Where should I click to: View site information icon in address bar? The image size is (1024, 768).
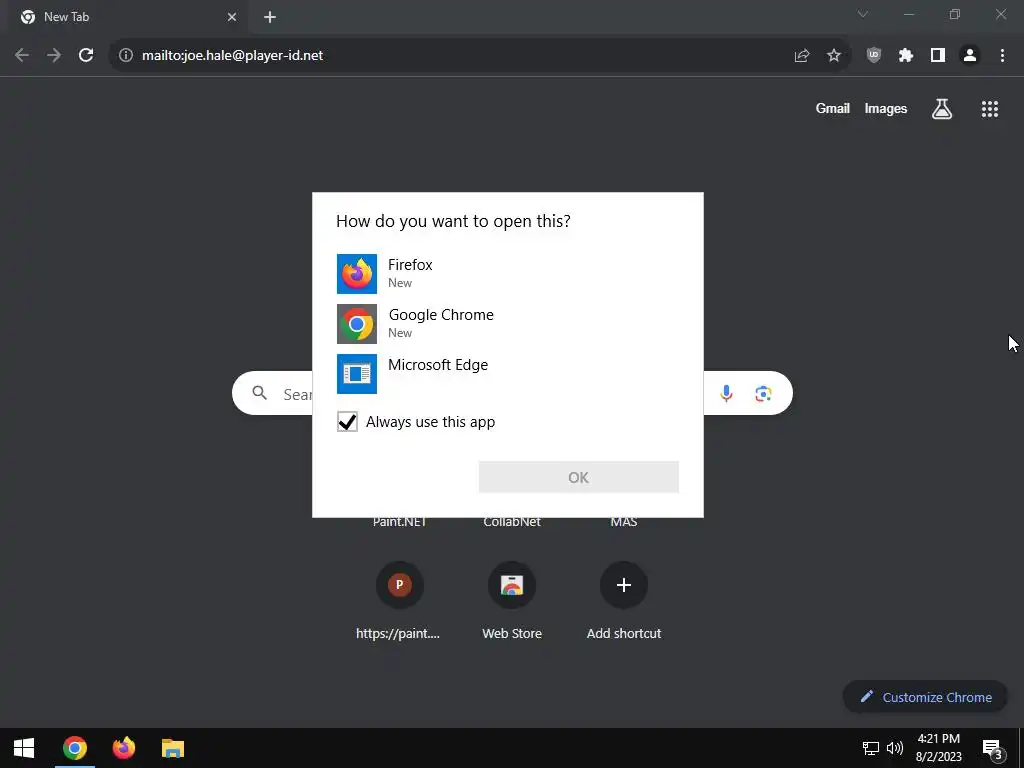125,56
